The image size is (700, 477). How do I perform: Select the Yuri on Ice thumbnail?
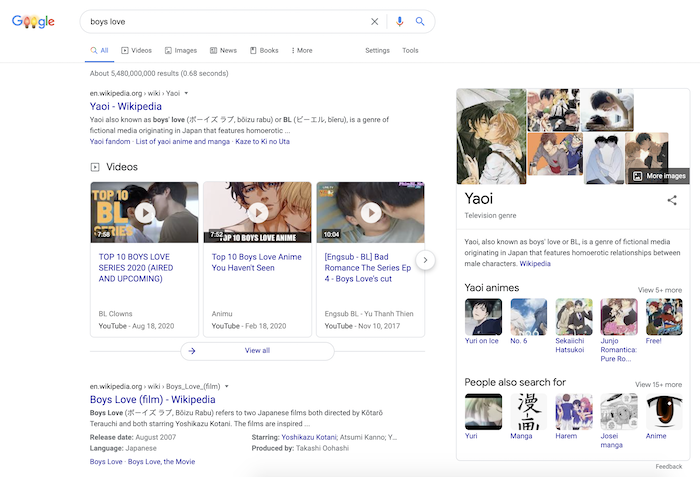483,317
